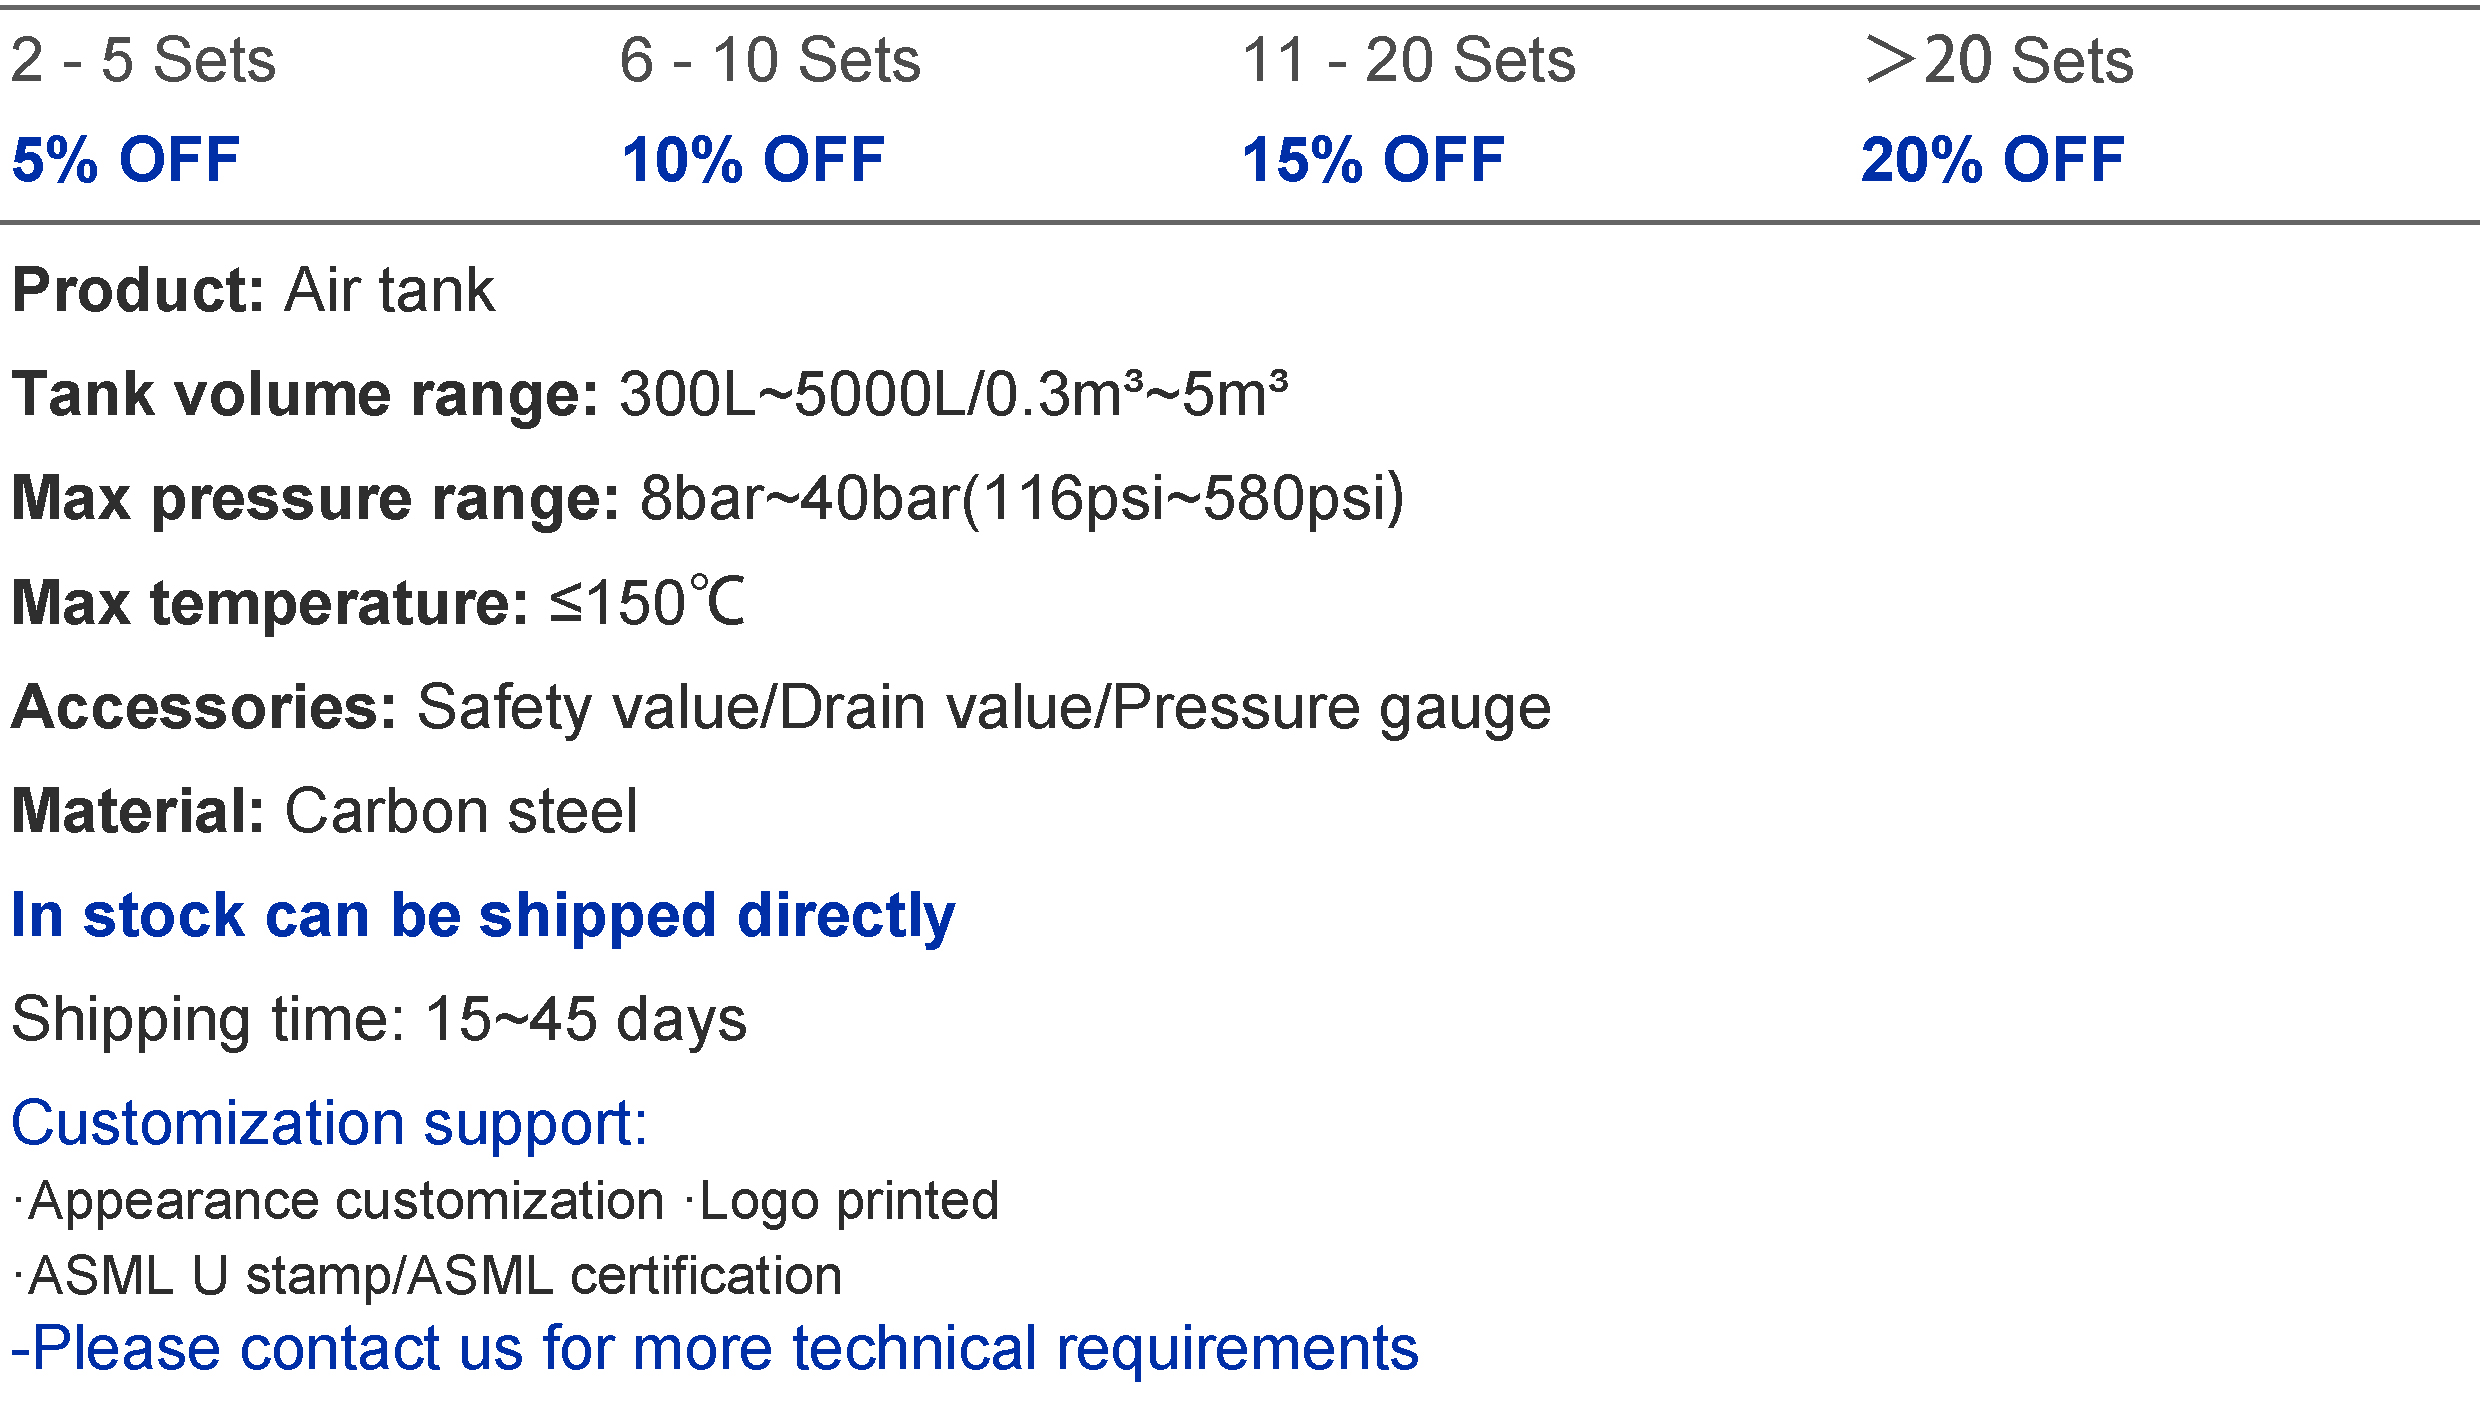This screenshot has height=1428, width=2480.
Task: Select the '15% OFF' discount text
Action: click(x=1373, y=160)
